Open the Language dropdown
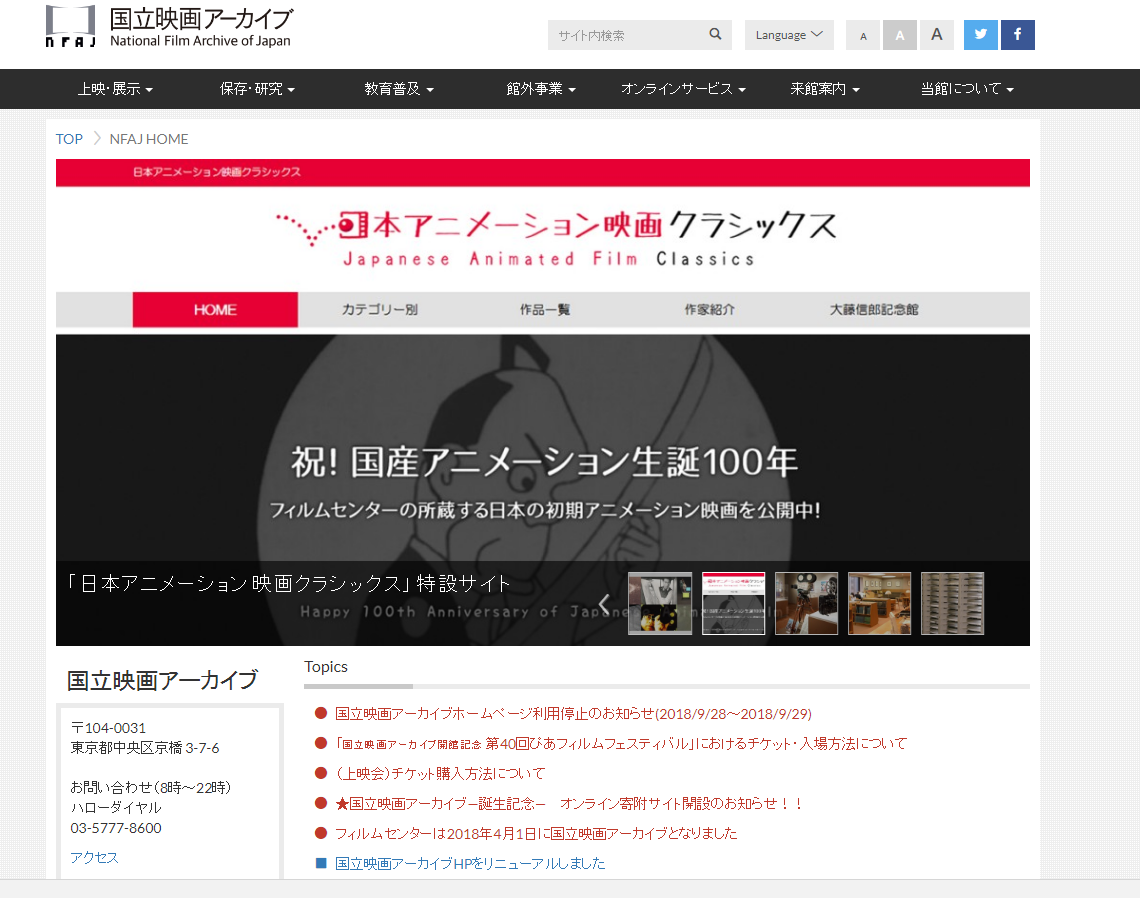Screen dimensions: 1140x898 pos(789,35)
